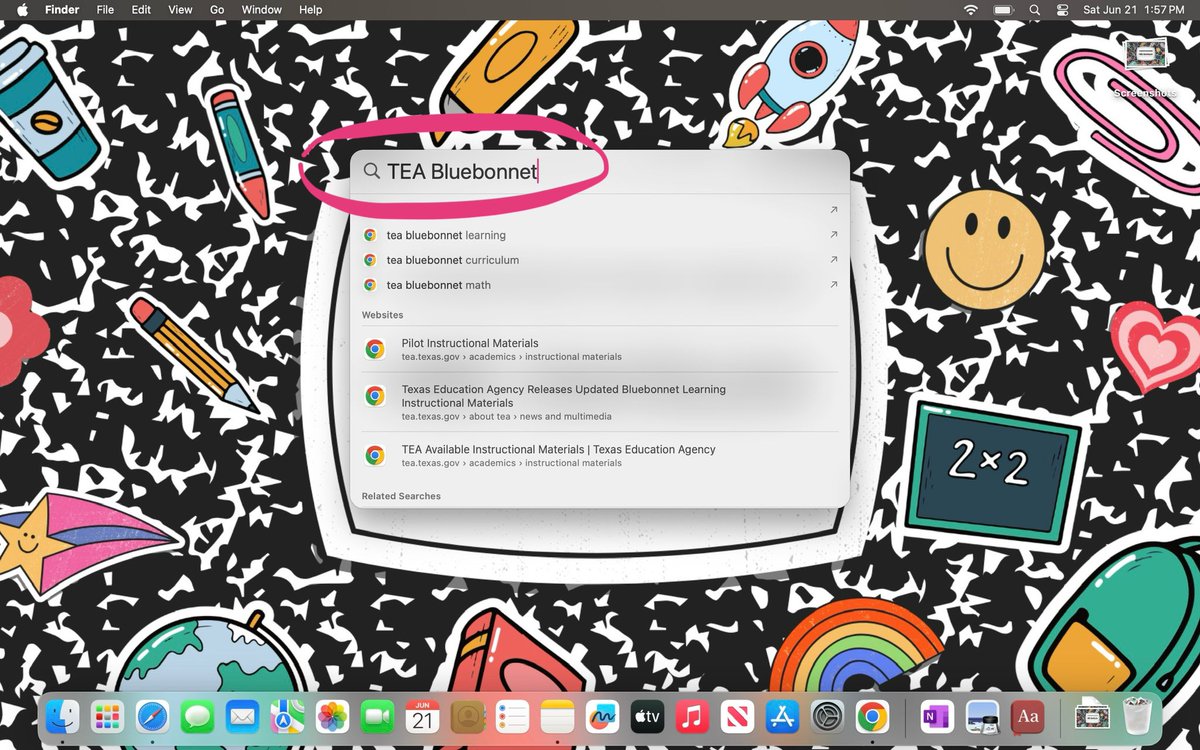Open Photos app in the Dock
The width and height of the screenshot is (1200, 750).
point(332,716)
